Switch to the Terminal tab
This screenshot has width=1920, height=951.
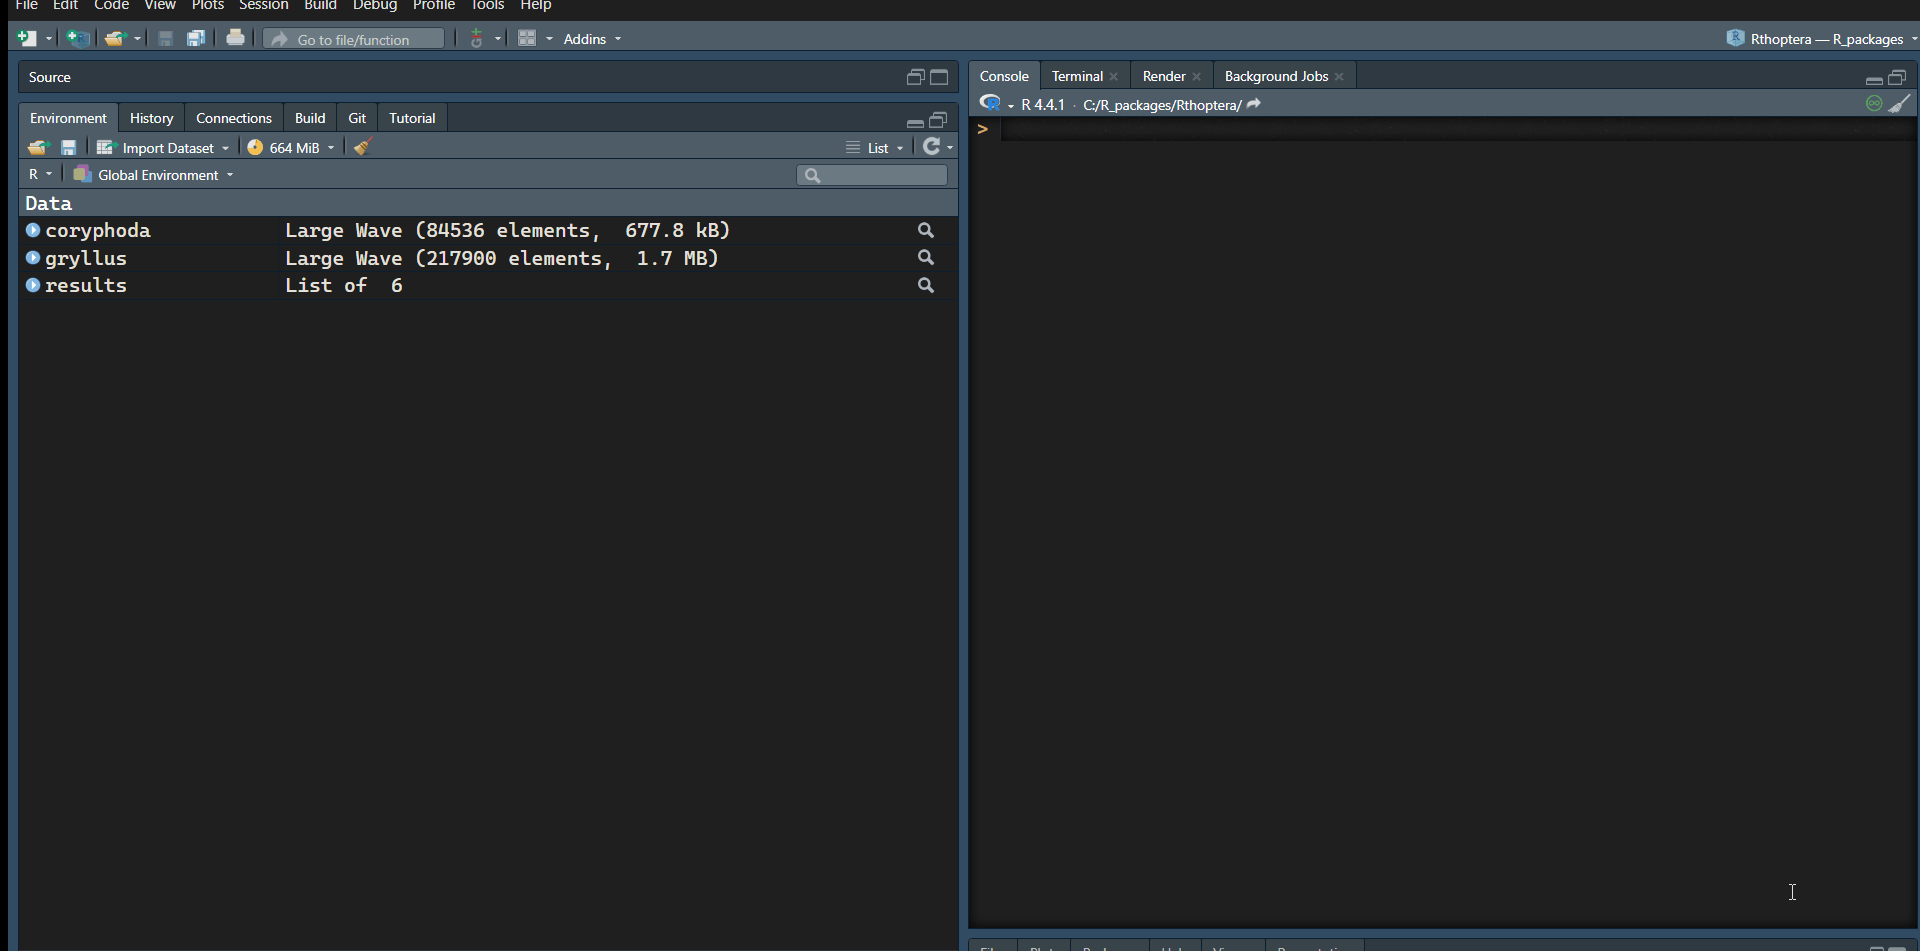pos(1076,76)
